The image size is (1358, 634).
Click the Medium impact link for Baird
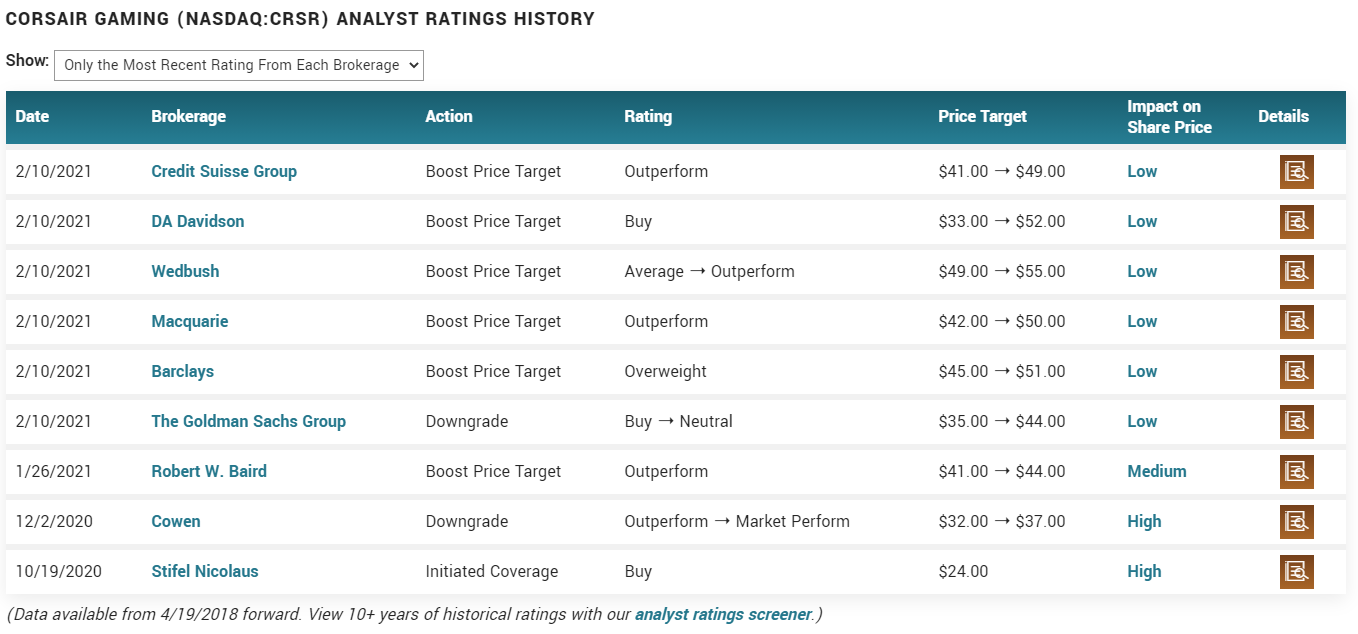[x=1156, y=471]
